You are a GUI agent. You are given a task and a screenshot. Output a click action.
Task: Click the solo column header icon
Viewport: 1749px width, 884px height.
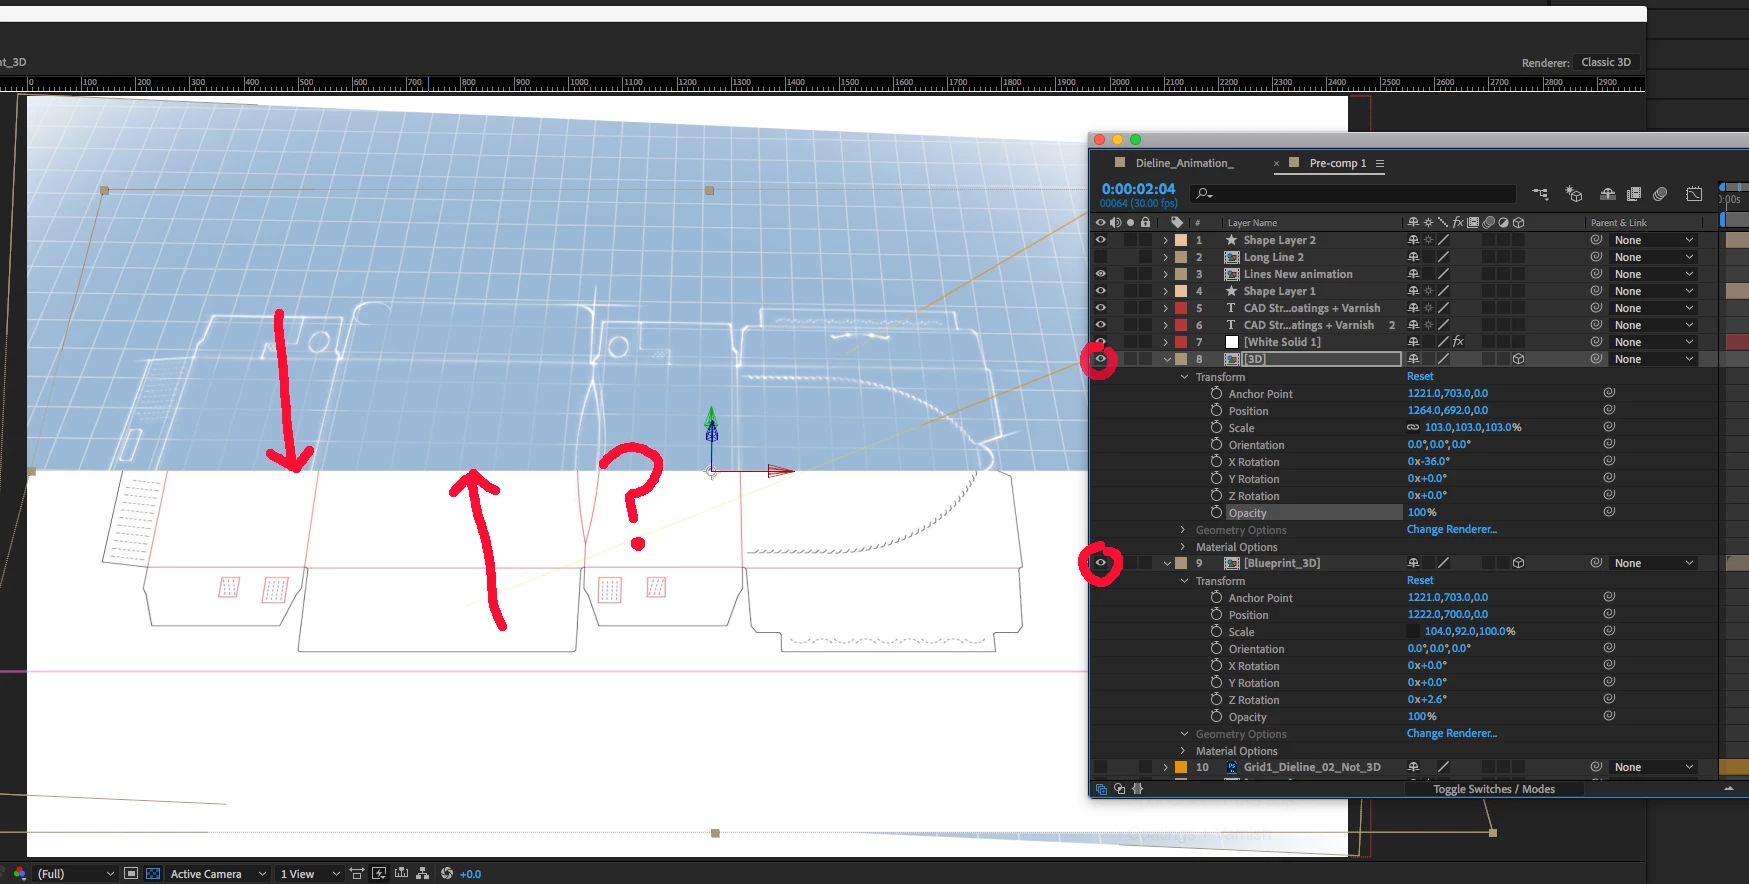point(1130,223)
